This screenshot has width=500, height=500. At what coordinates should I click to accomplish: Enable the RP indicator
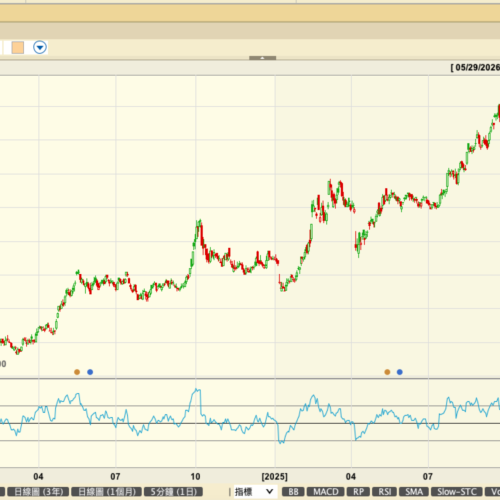pyautogui.click(x=358, y=492)
